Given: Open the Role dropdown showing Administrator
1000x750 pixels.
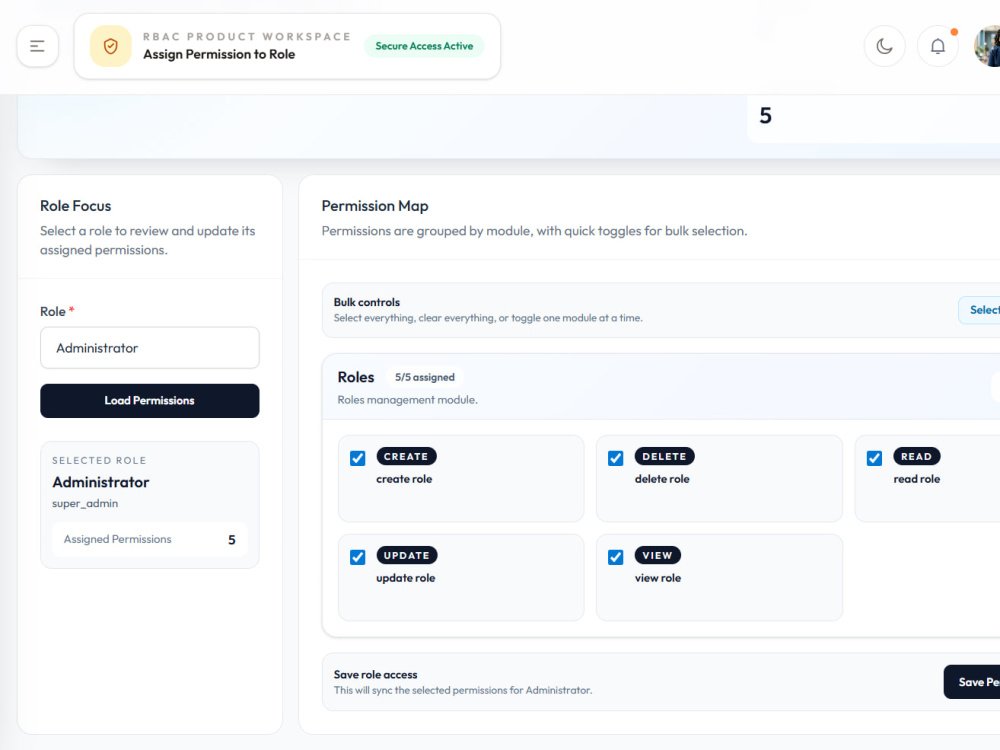Looking at the screenshot, I should (x=150, y=348).
